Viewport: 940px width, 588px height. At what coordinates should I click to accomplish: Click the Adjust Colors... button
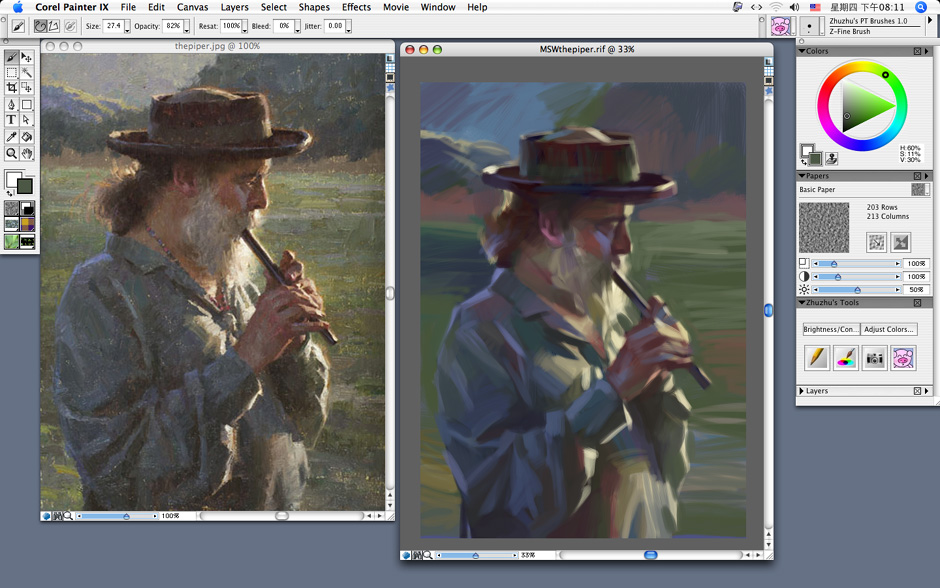coord(889,330)
